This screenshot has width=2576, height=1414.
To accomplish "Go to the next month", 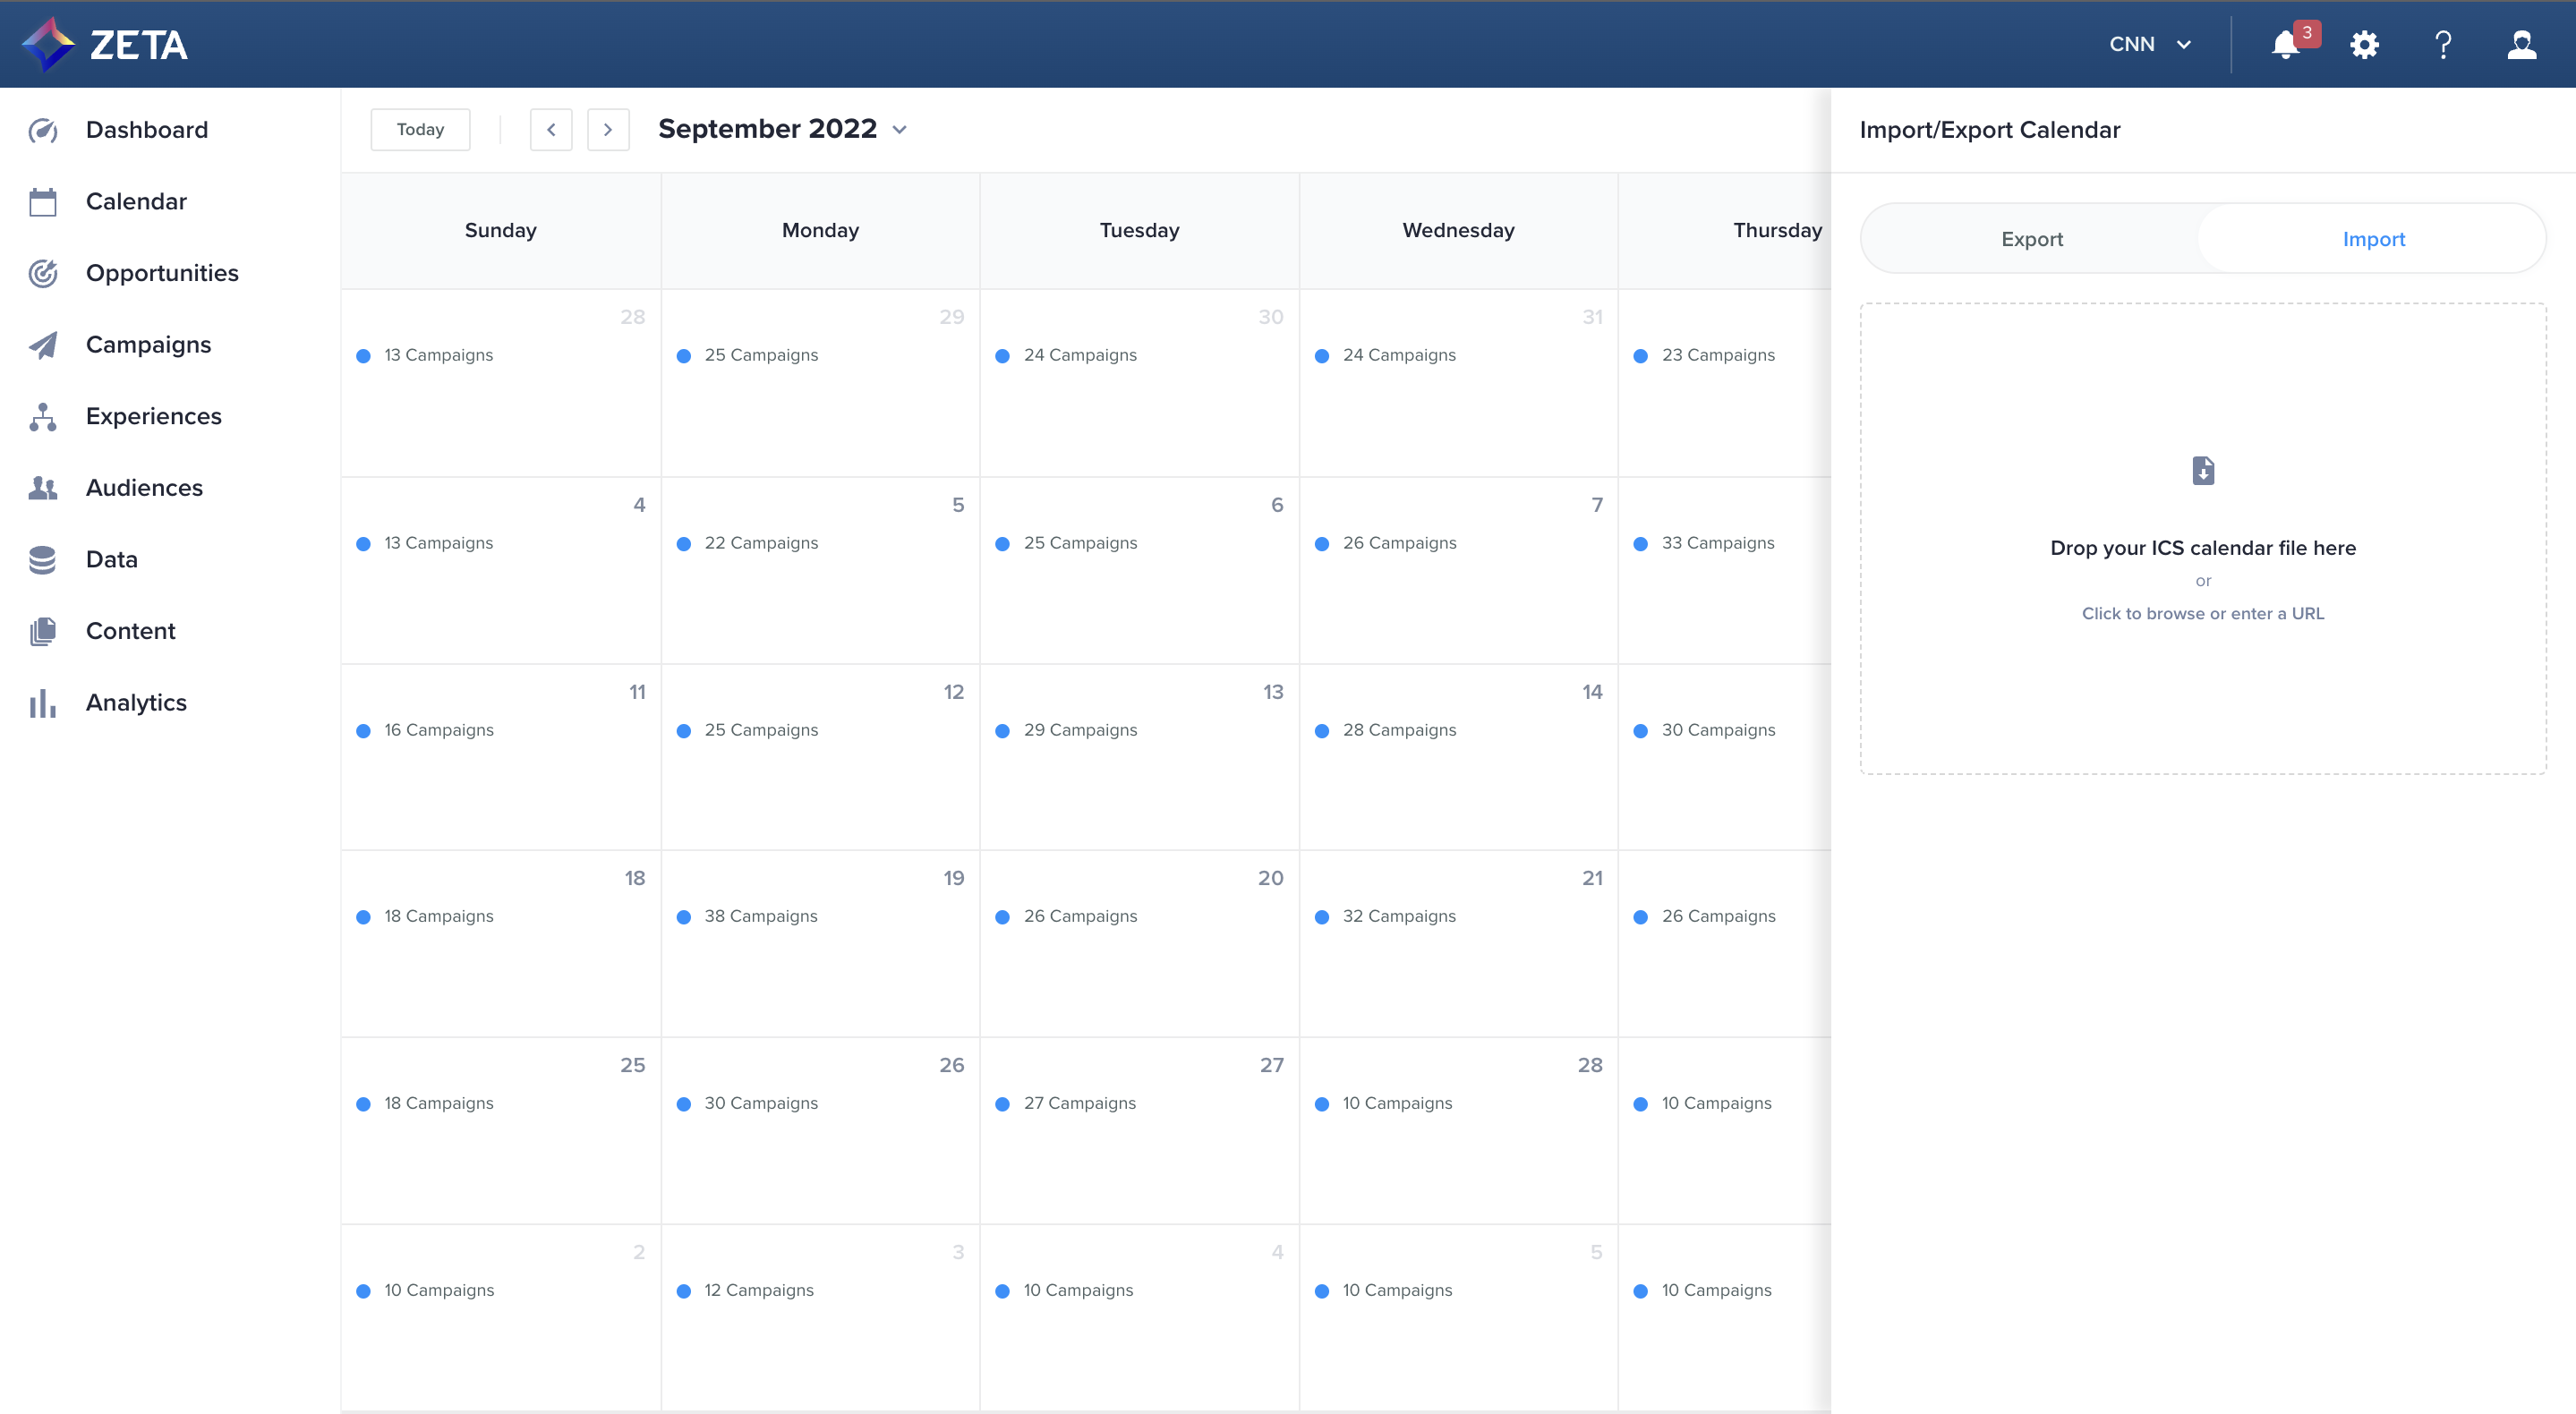I will tap(608, 130).
